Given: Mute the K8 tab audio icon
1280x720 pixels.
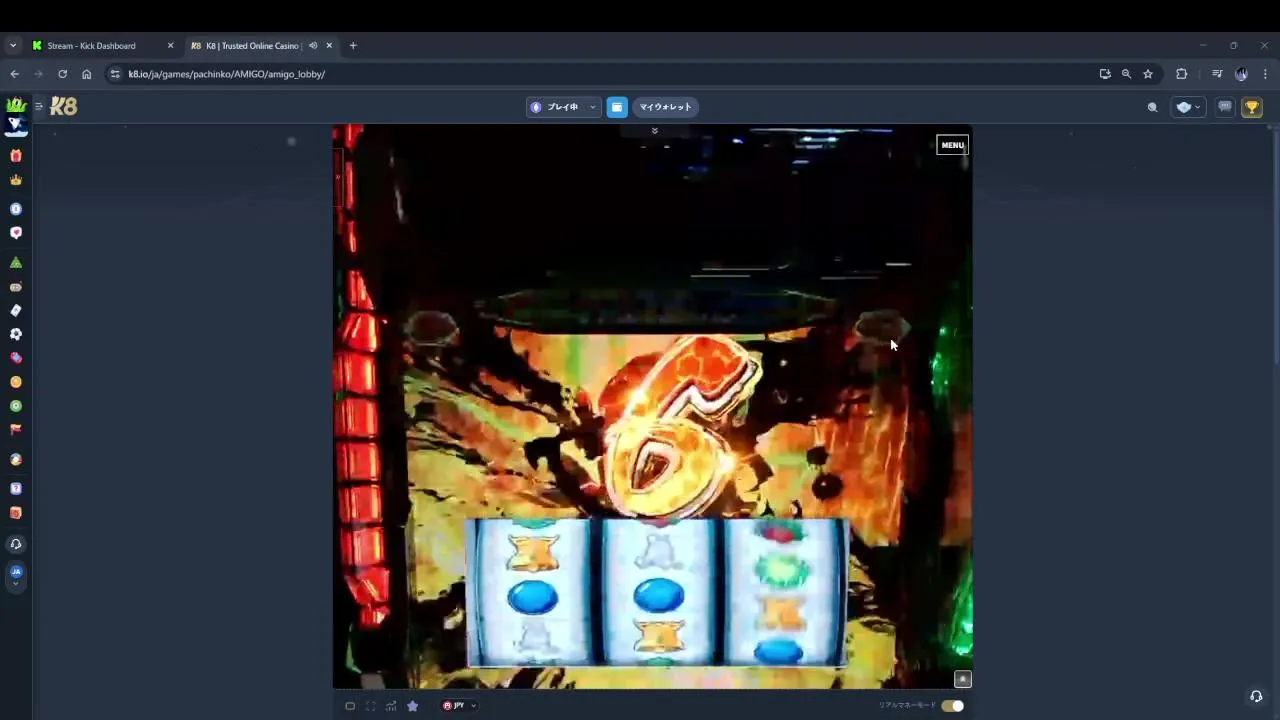Looking at the screenshot, I should pyautogui.click(x=313, y=45).
